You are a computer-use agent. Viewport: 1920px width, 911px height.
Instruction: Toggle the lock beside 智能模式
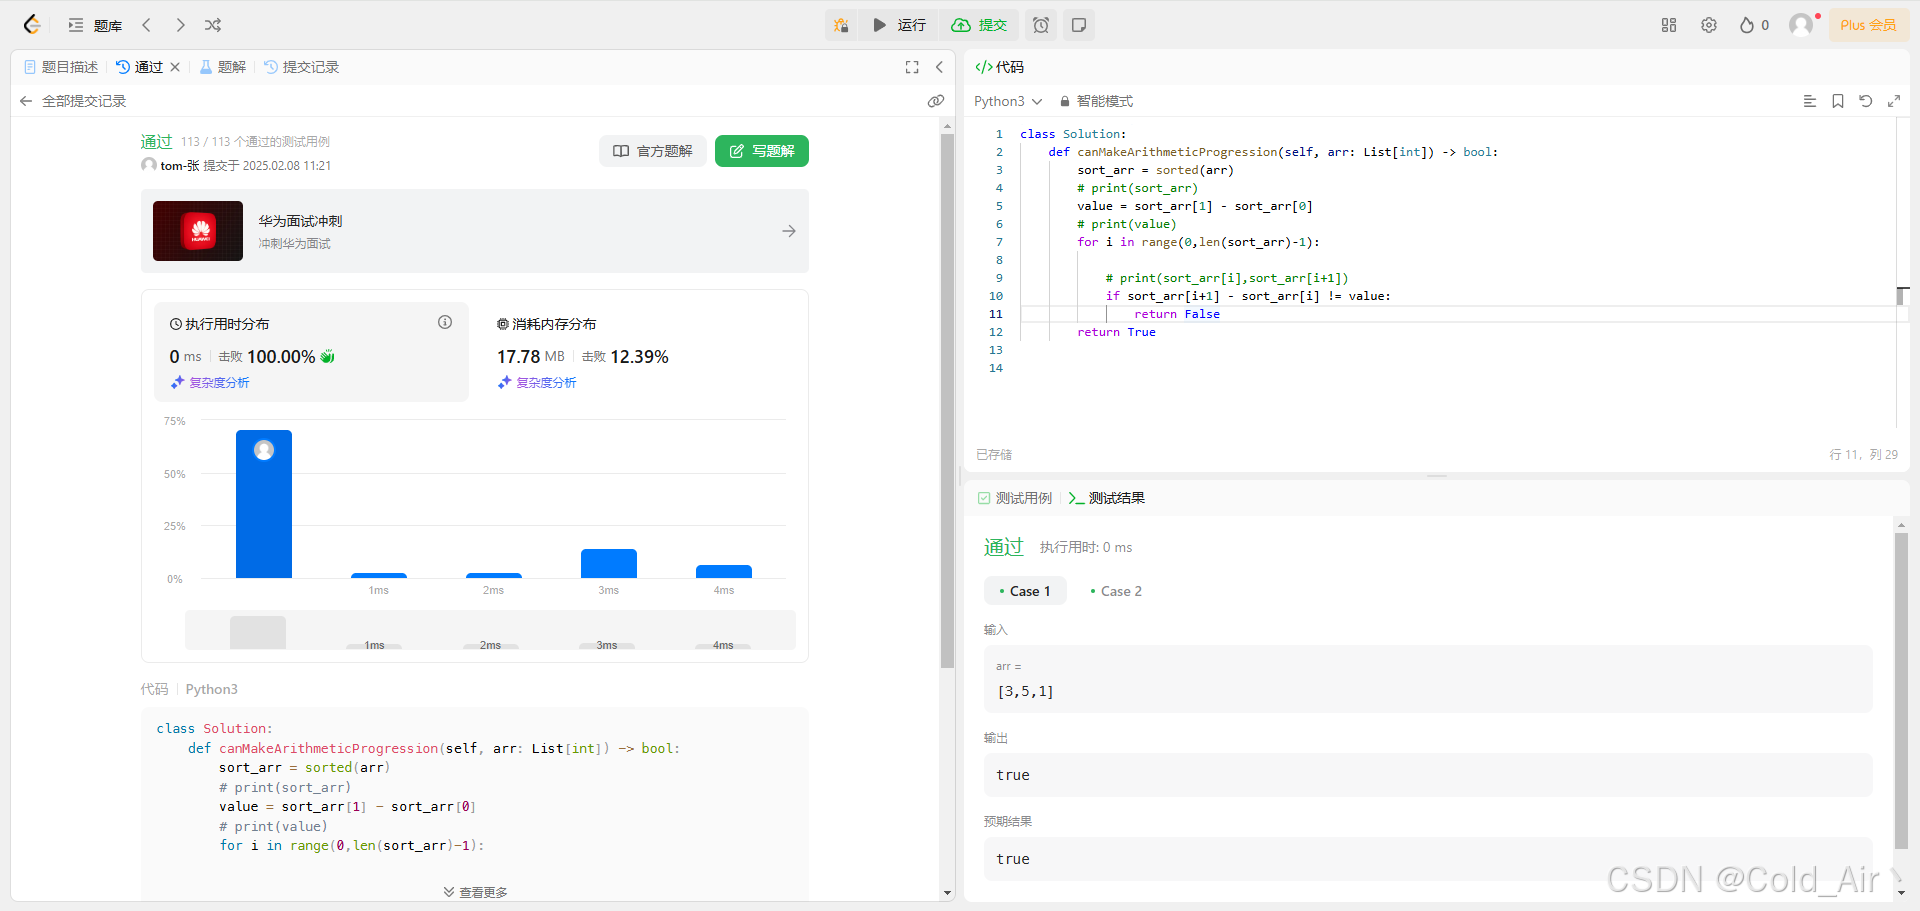(x=1064, y=101)
